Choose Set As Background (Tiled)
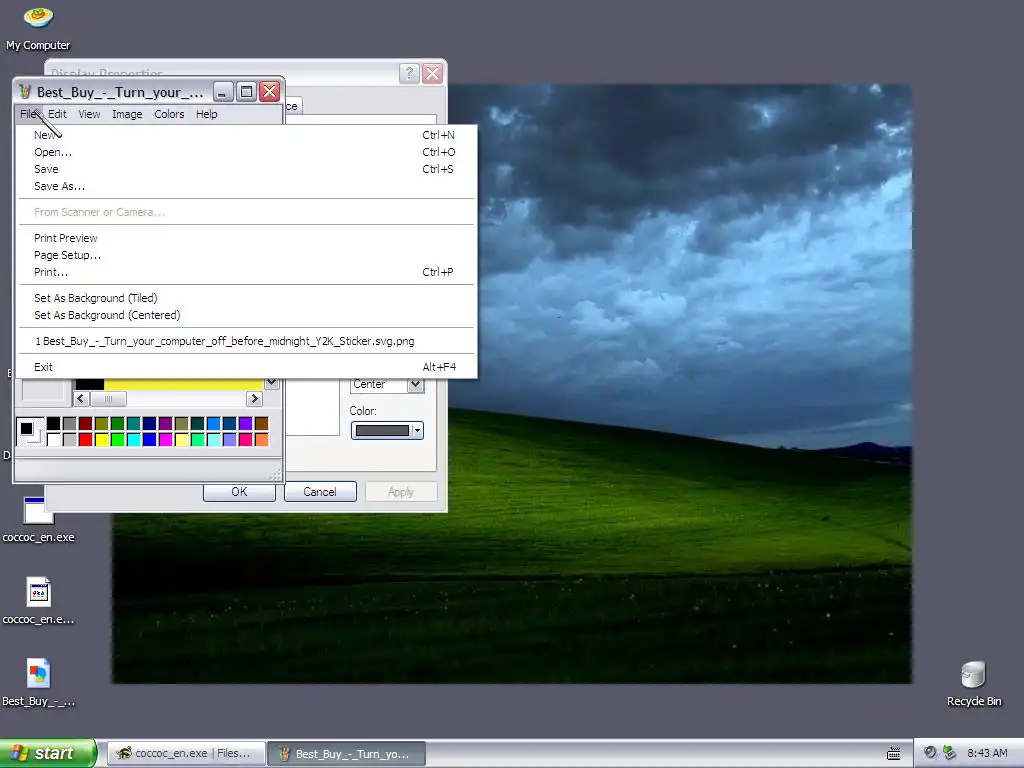This screenshot has width=1024, height=768. 246,298
